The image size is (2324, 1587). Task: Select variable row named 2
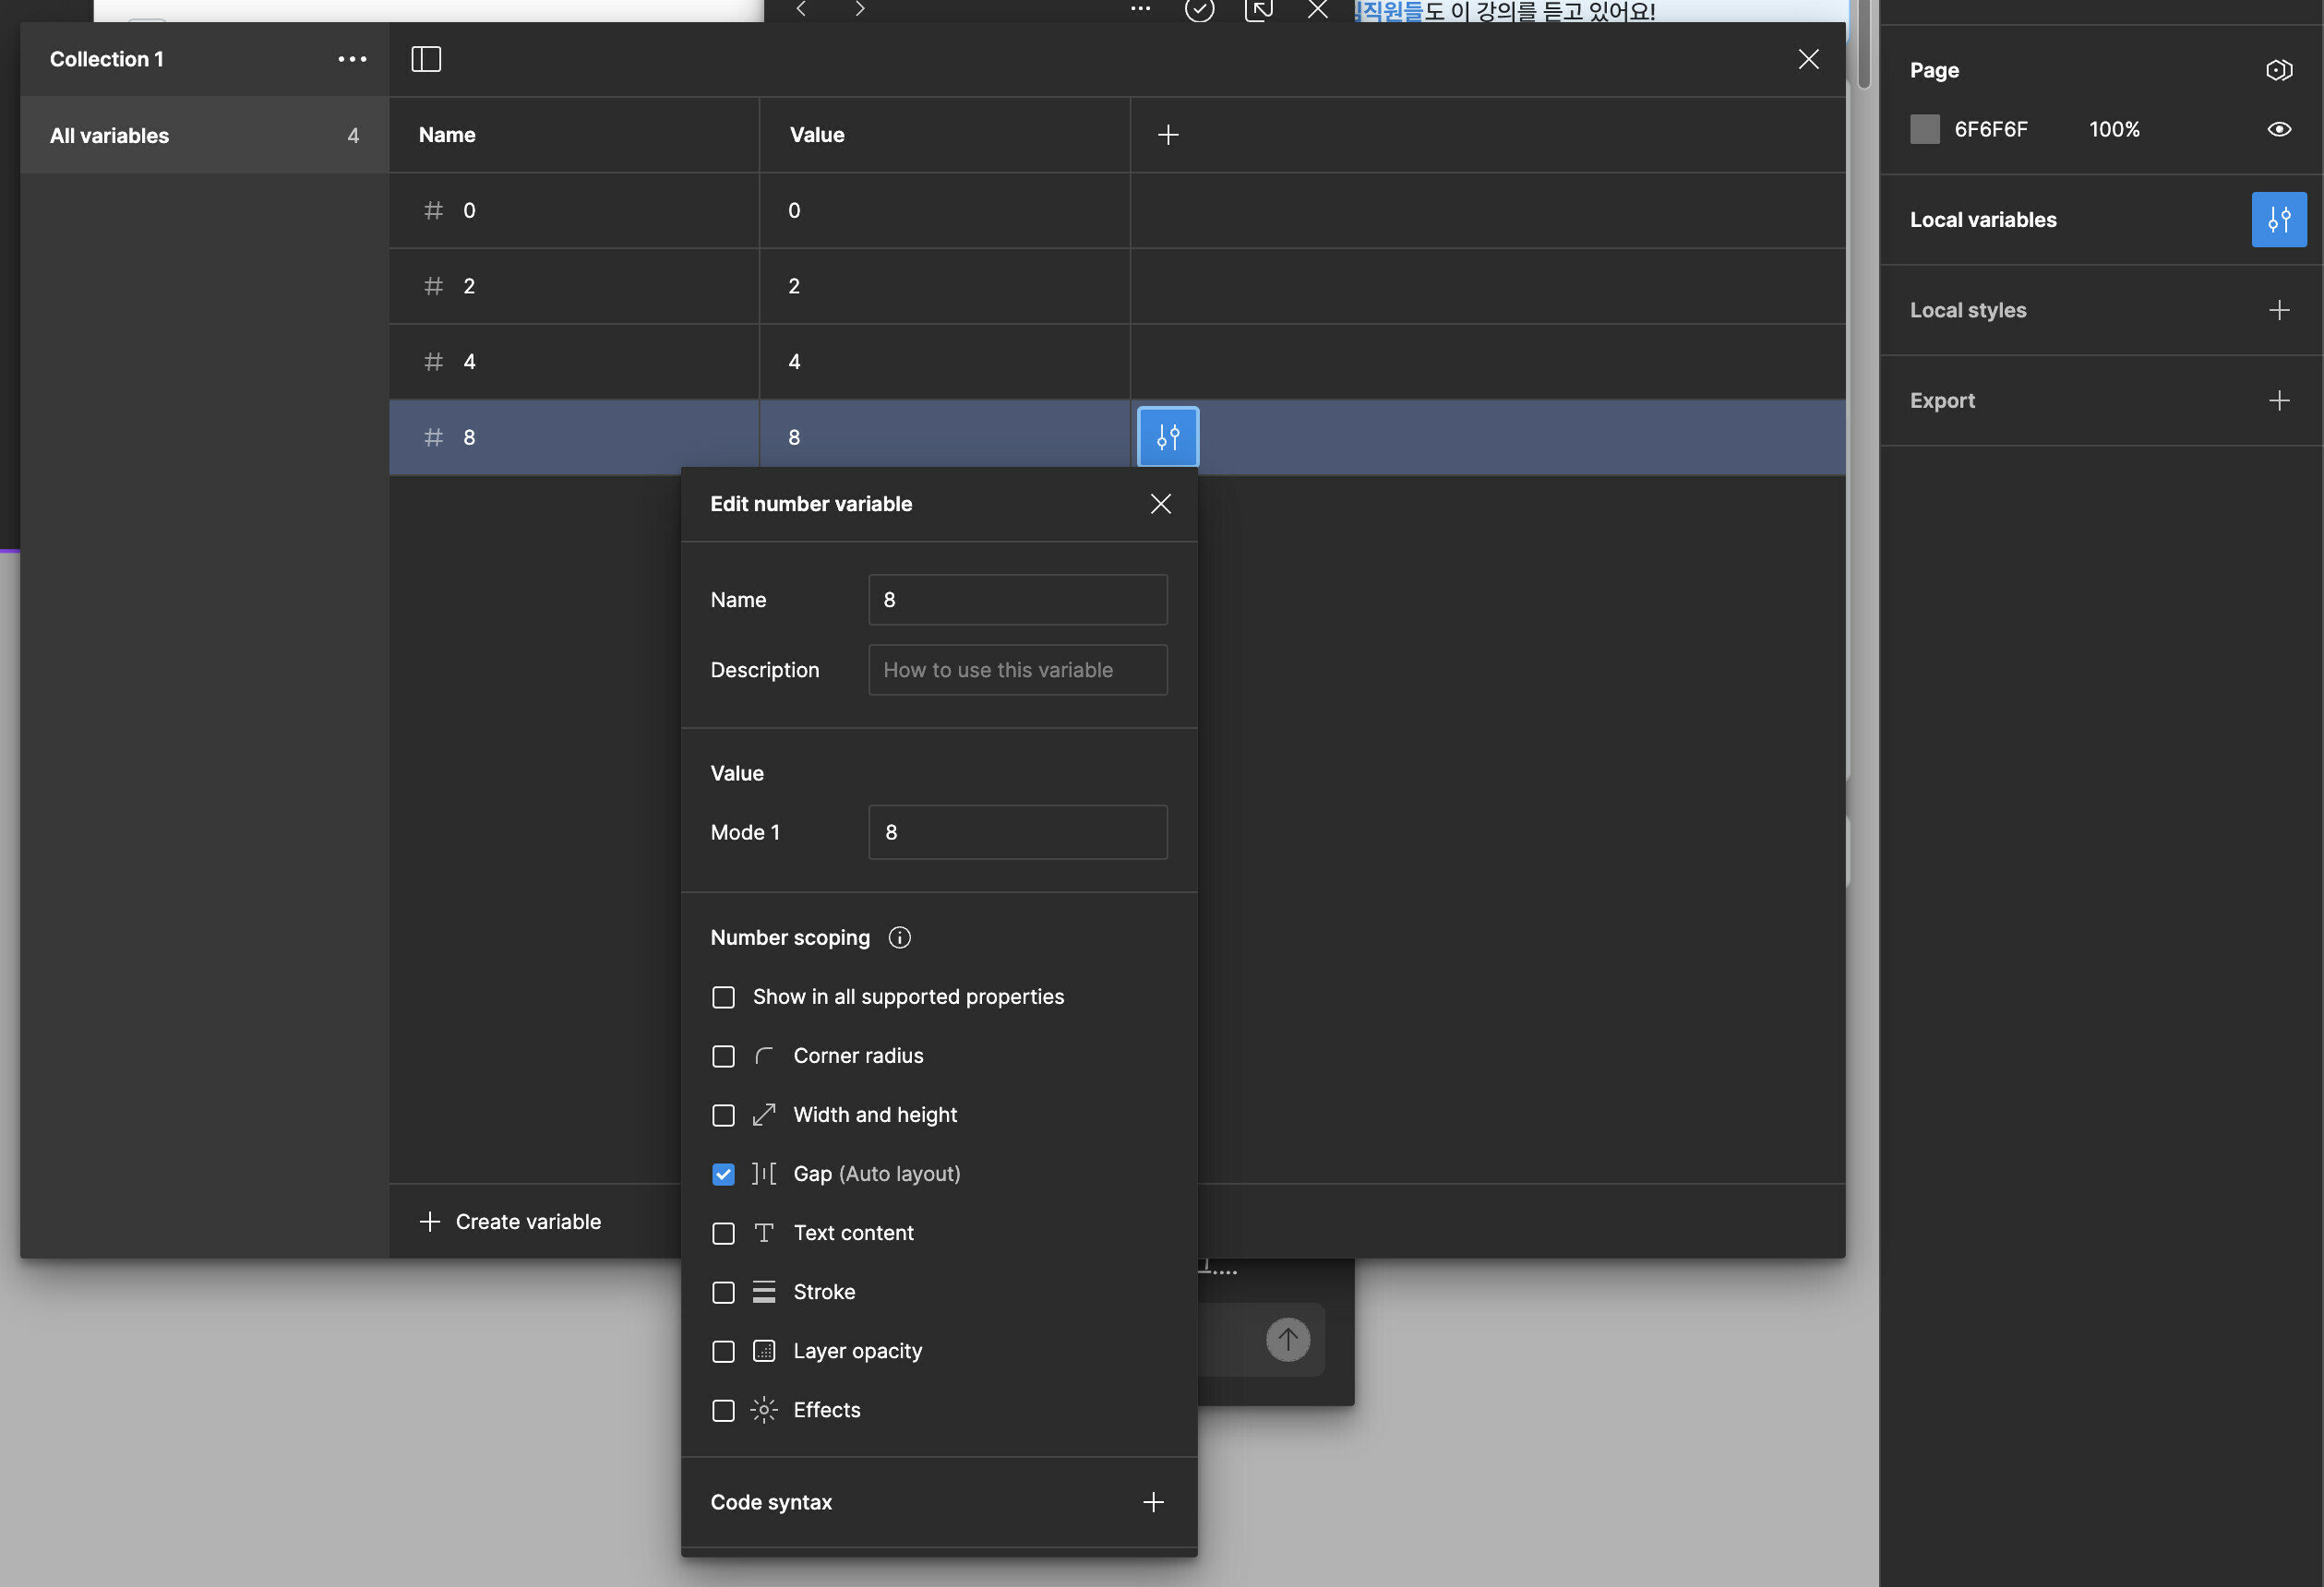(x=574, y=286)
